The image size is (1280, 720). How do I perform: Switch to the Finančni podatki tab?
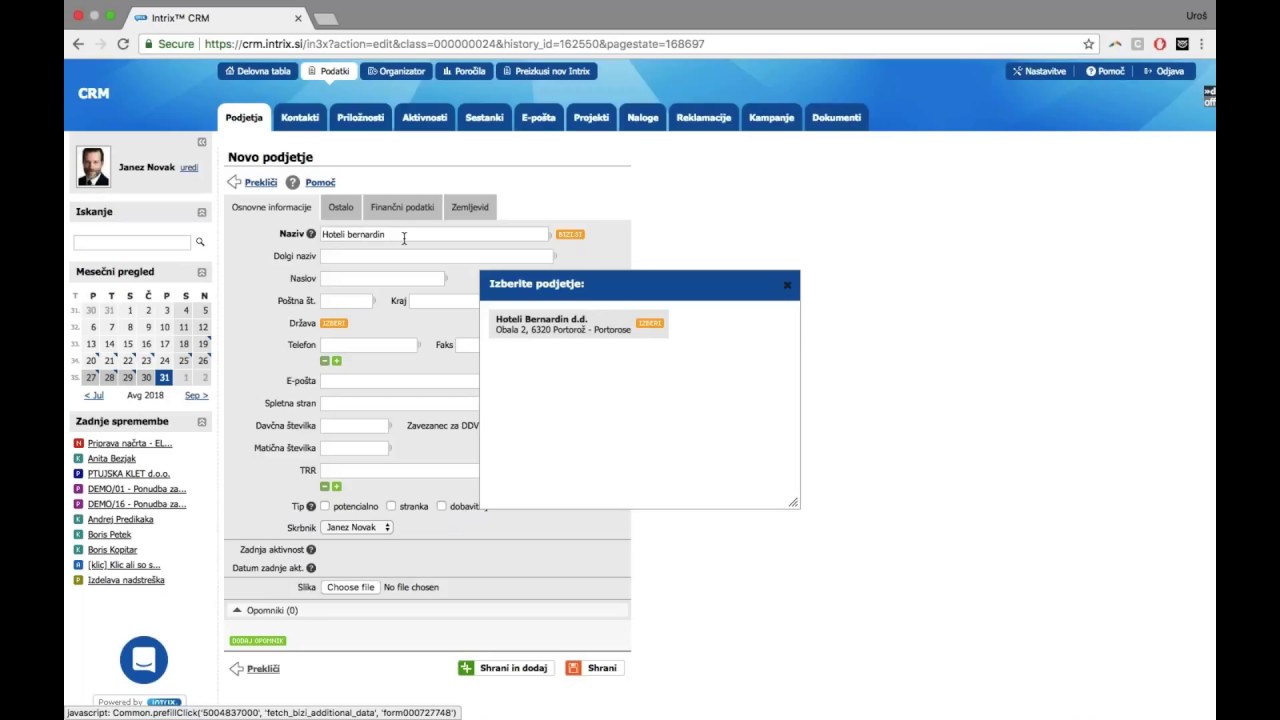coord(402,207)
